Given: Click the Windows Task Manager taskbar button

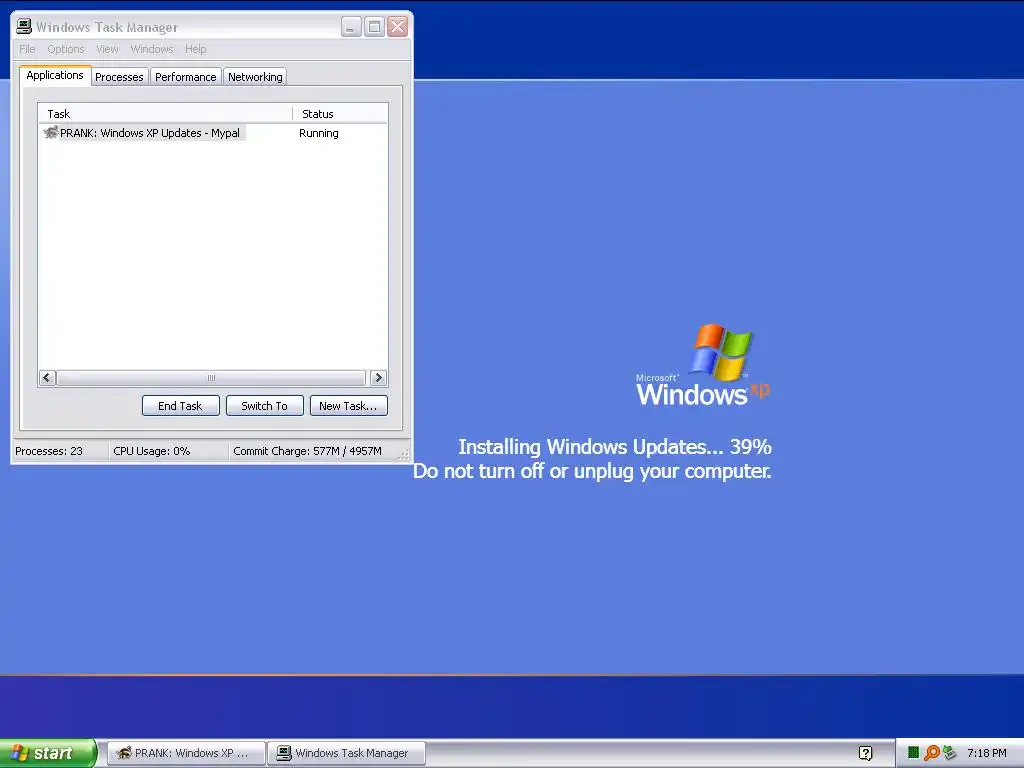Looking at the screenshot, I should 346,753.
